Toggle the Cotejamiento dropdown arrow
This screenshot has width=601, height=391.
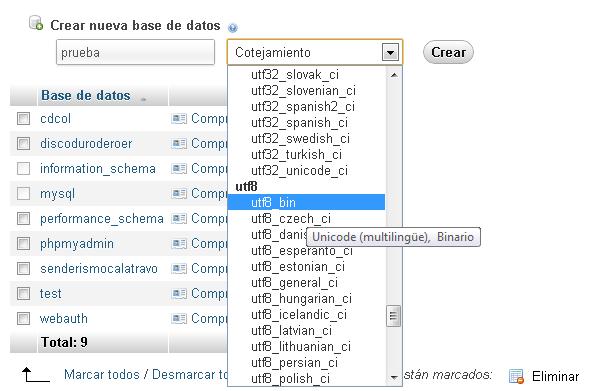pos(390,52)
